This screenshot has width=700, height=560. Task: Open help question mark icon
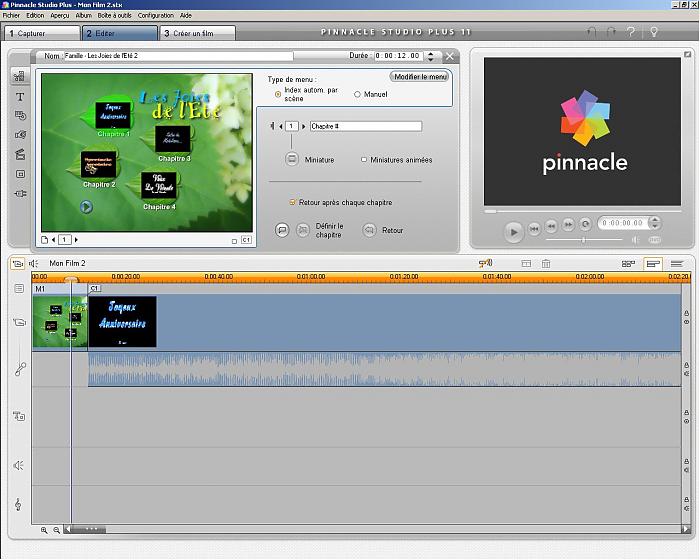631,32
